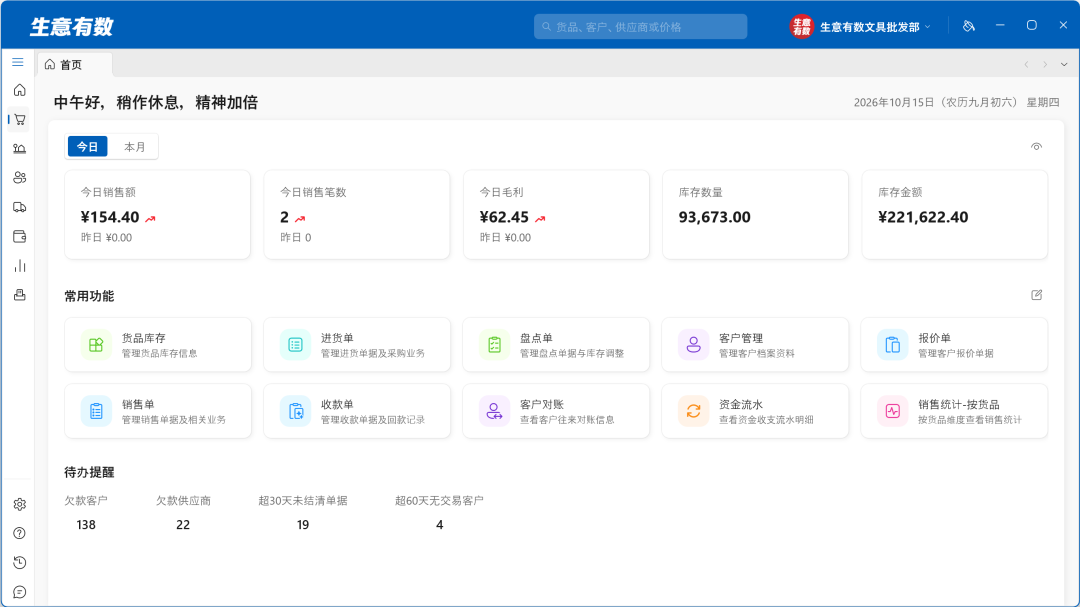Image resolution: width=1080 pixels, height=607 pixels.
Task: Click the 进货单 list icon
Action: [x=295, y=344]
